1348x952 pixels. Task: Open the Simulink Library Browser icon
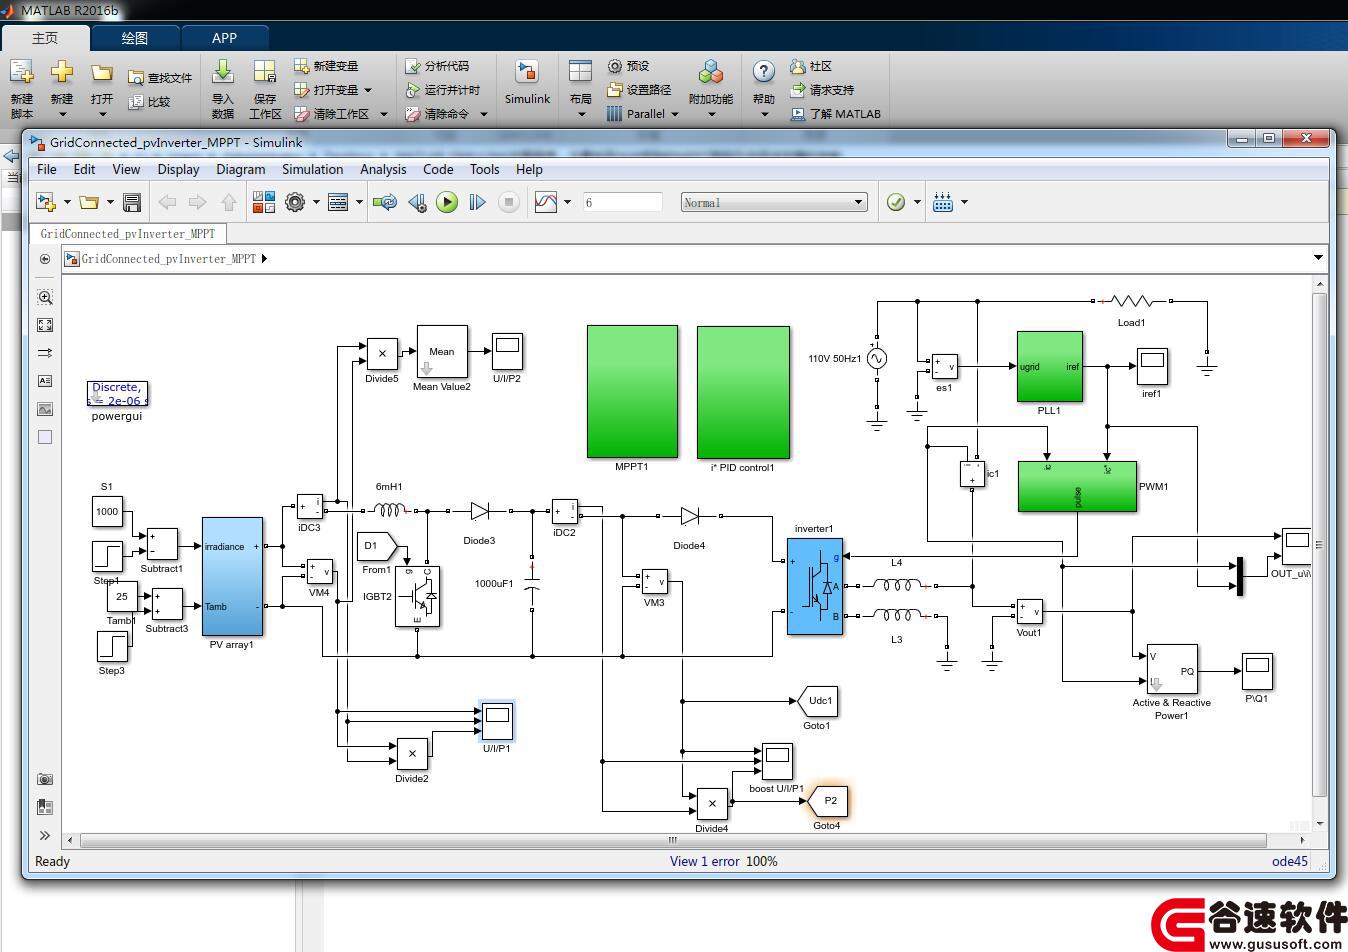click(263, 202)
